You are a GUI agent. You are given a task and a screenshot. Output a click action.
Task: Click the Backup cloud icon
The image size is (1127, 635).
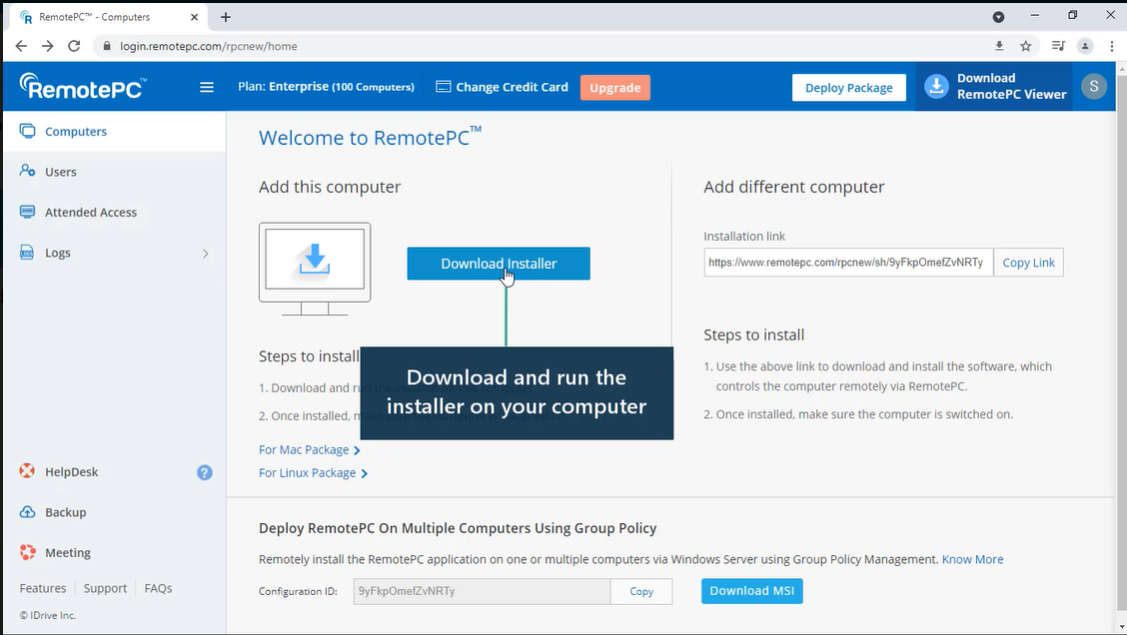tap(27, 511)
